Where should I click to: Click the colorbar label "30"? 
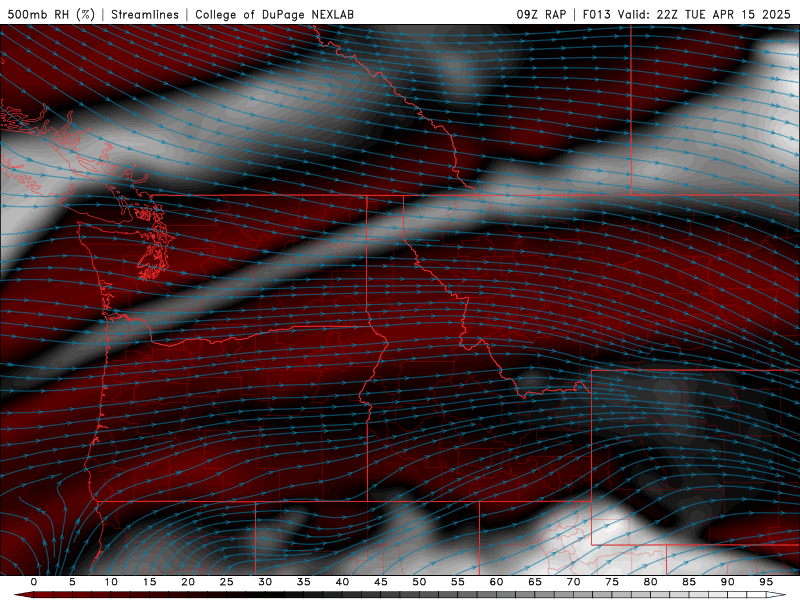pos(265,582)
